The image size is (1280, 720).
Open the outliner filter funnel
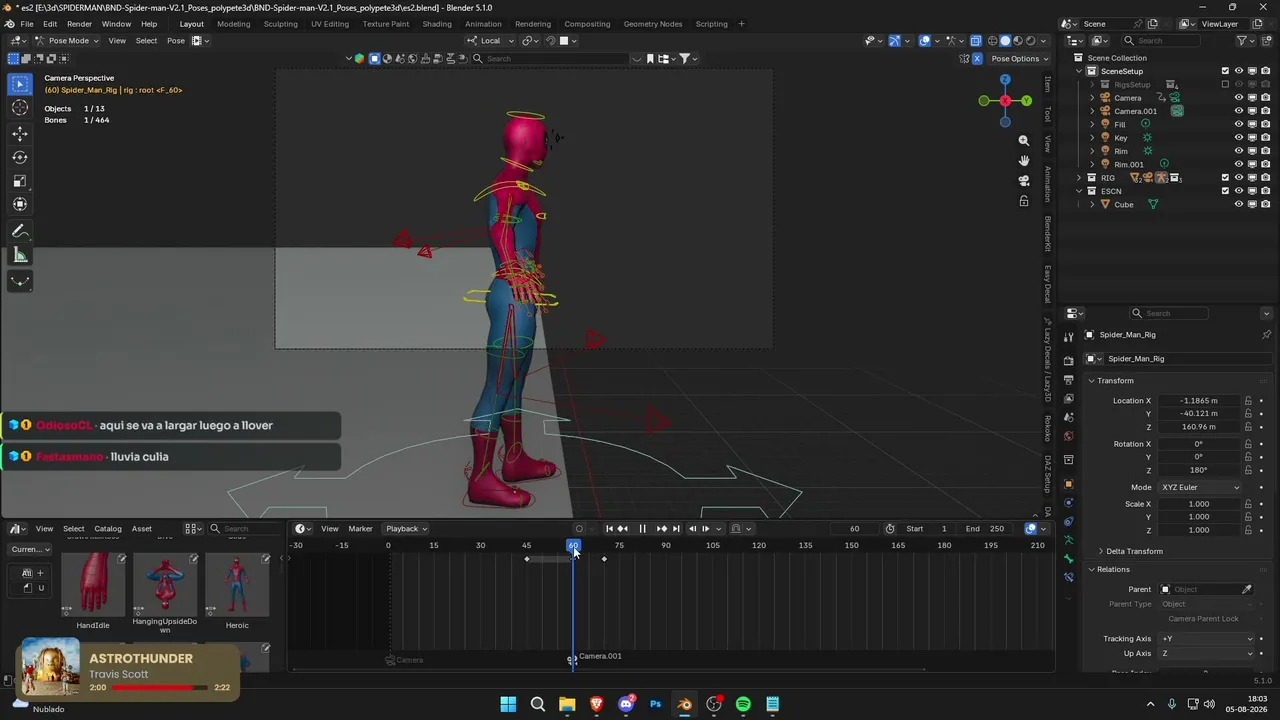tap(1242, 41)
